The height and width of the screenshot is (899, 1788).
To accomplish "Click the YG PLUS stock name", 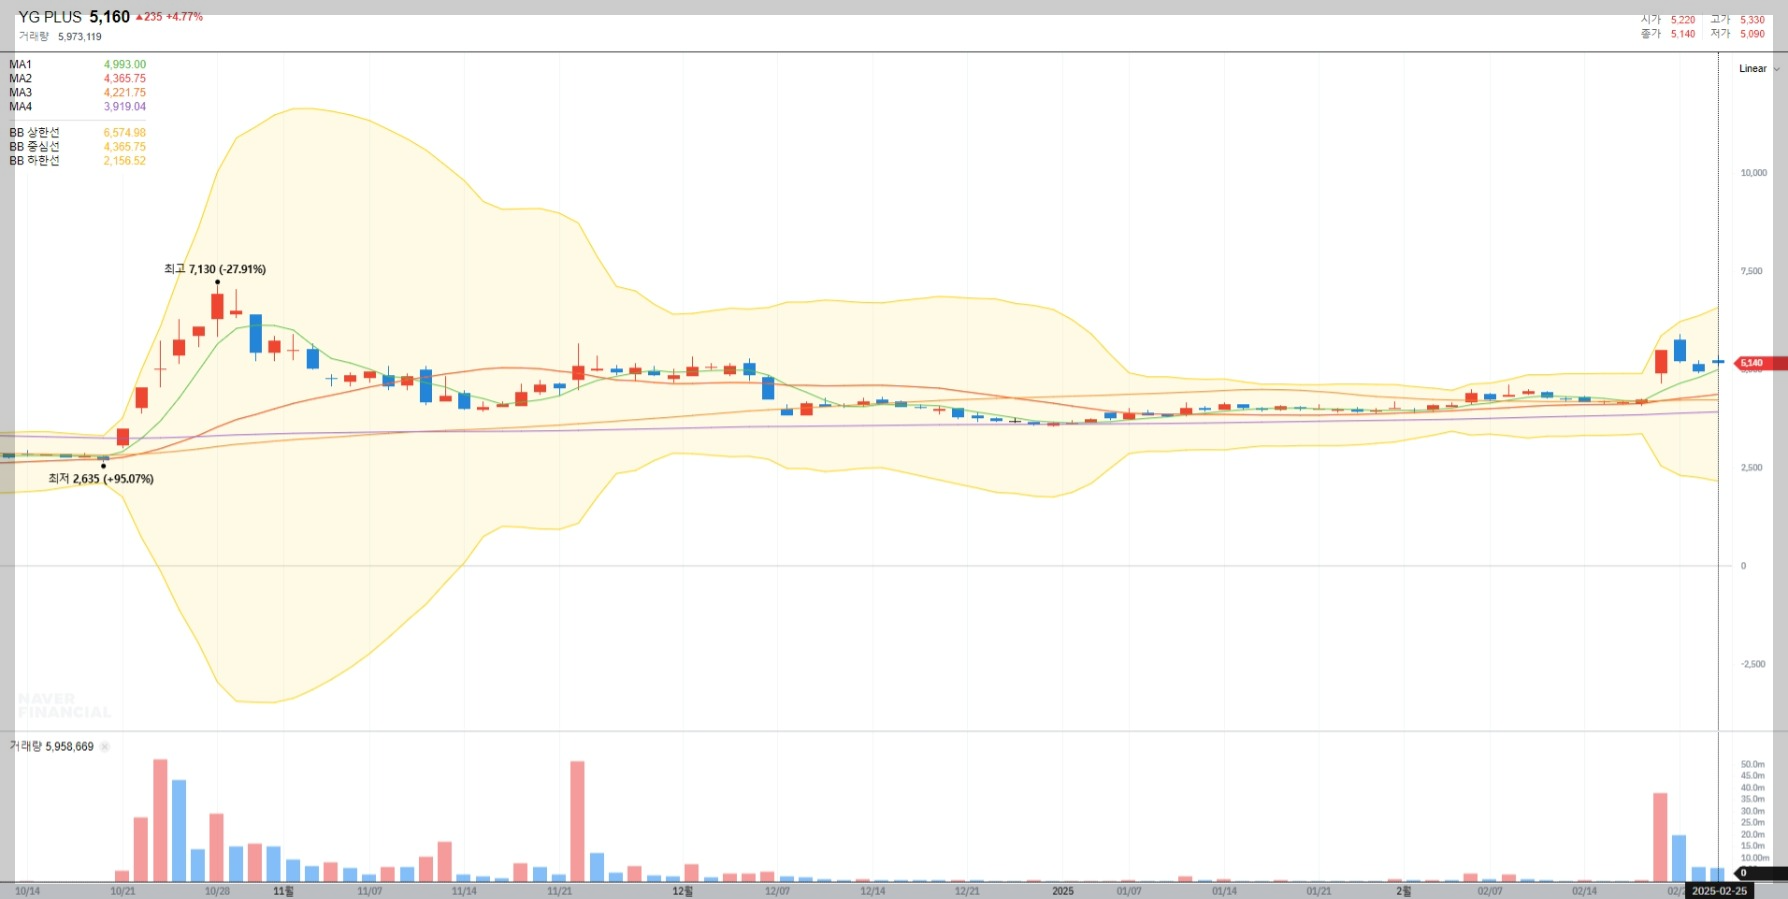I will (x=50, y=17).
